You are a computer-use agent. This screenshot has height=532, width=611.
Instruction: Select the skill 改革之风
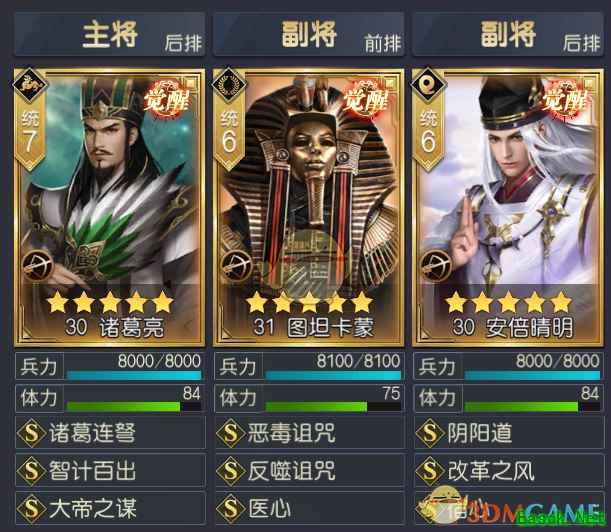(509, 470)
